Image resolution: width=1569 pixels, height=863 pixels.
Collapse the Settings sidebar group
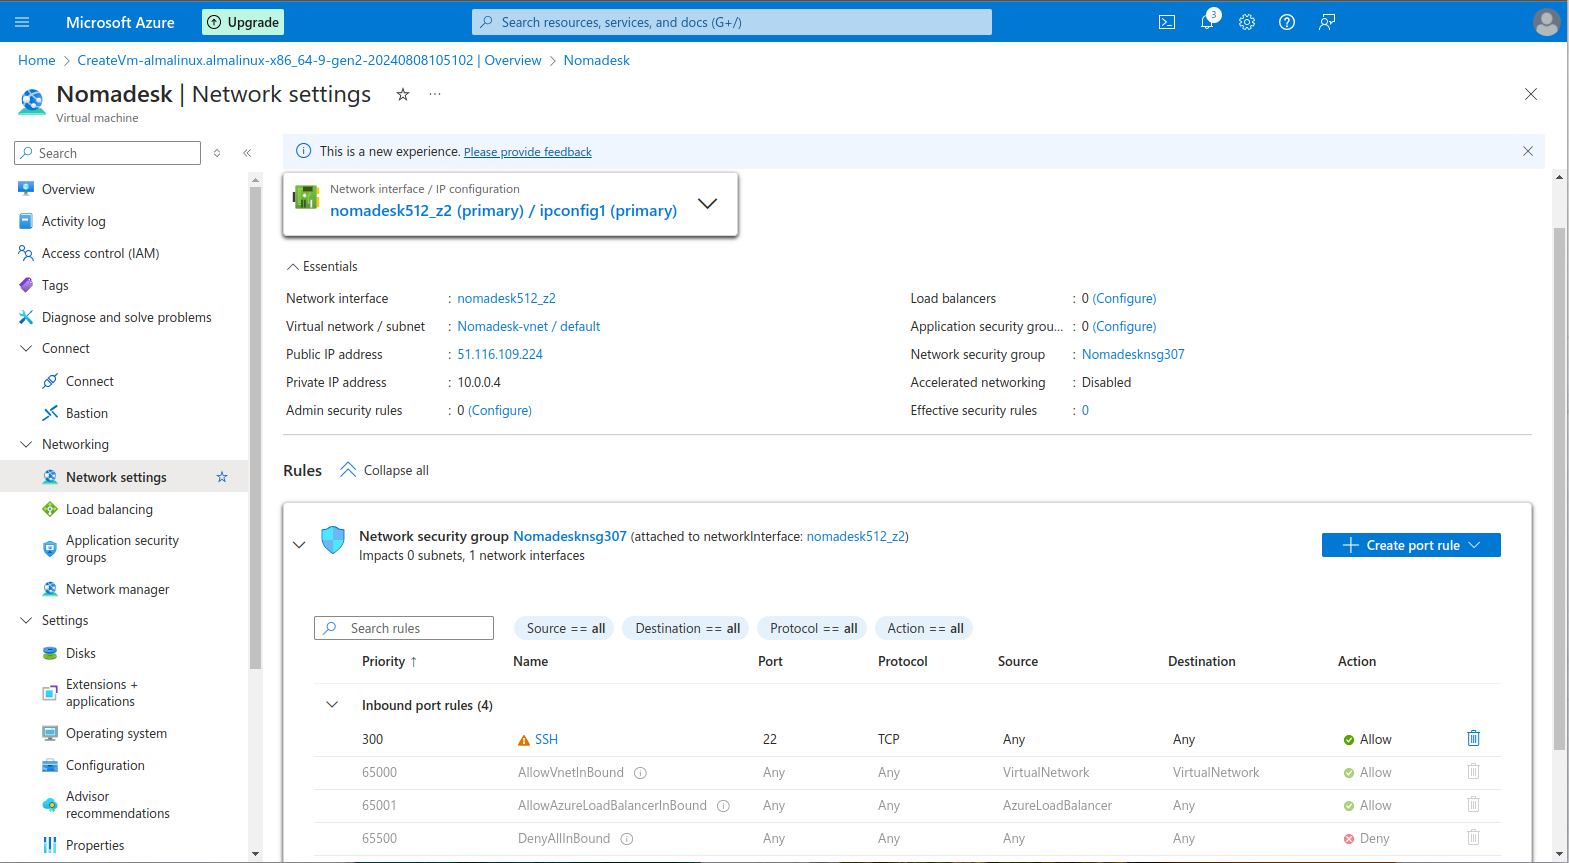coord(26,620)
